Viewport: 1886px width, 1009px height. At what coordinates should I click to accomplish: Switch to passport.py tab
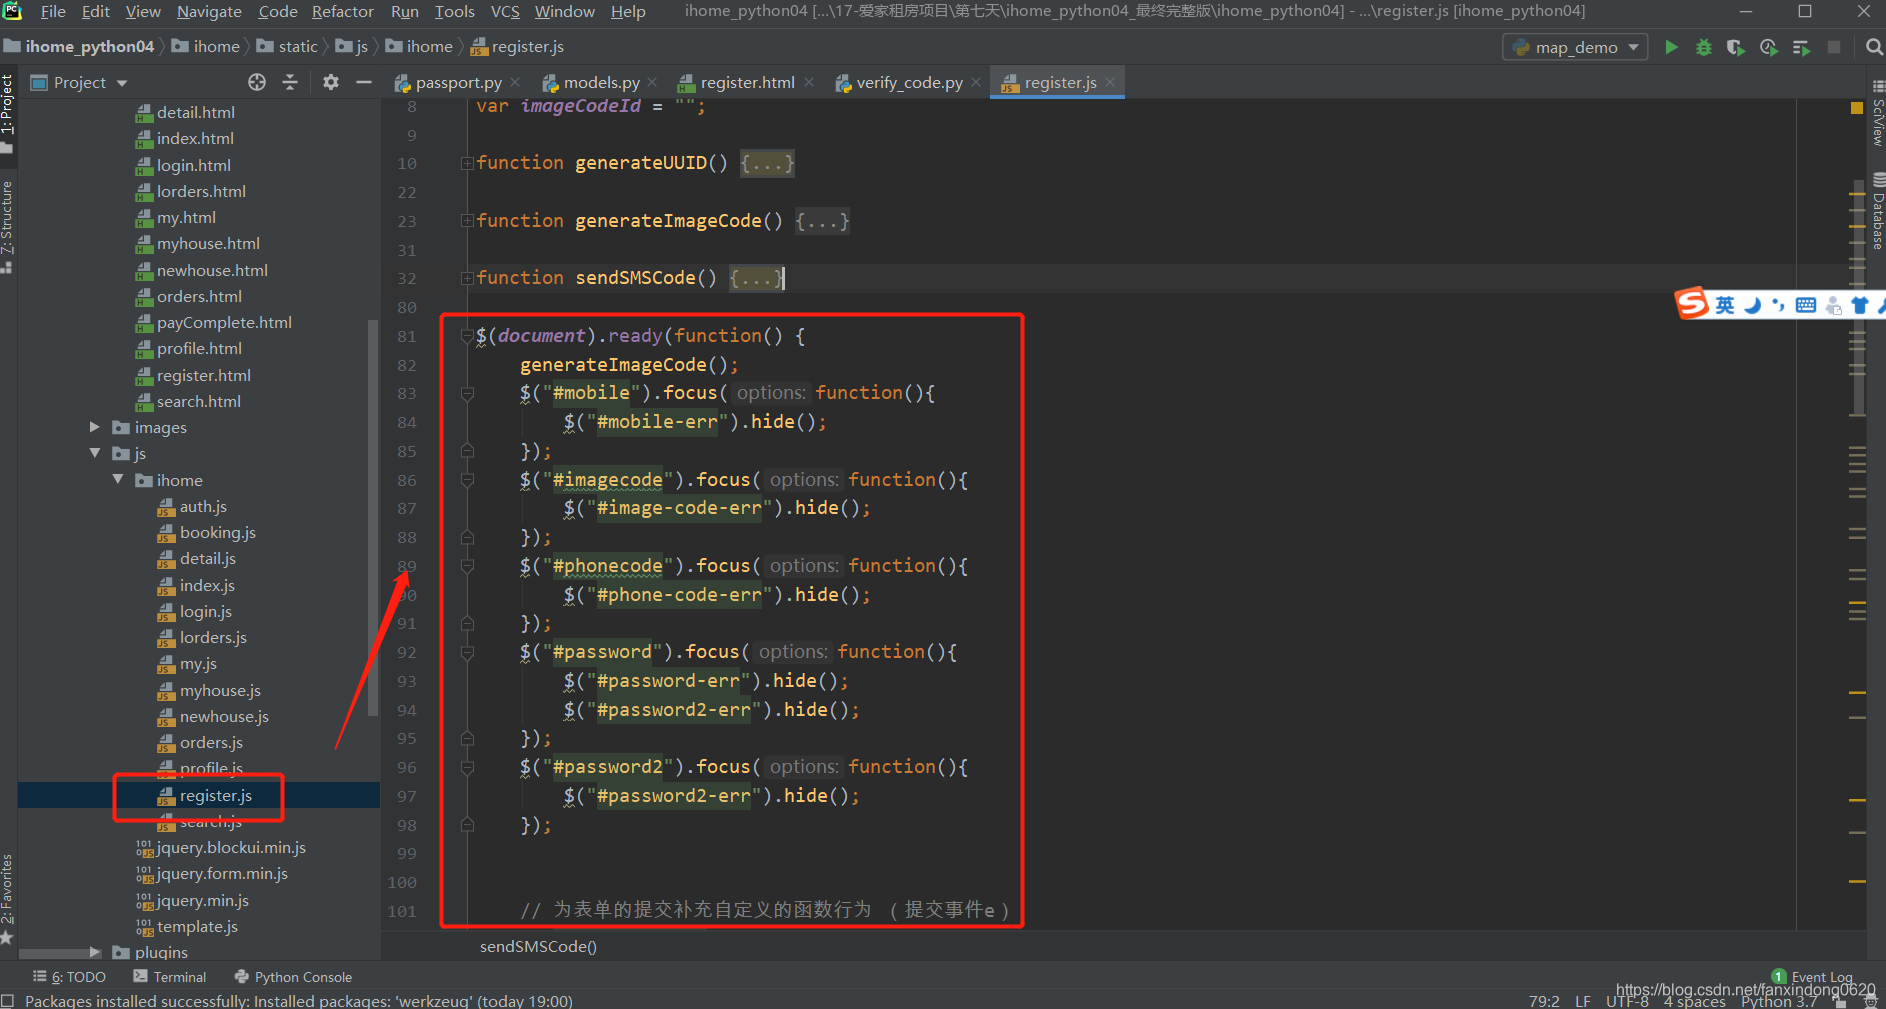(x=458, y=82)
